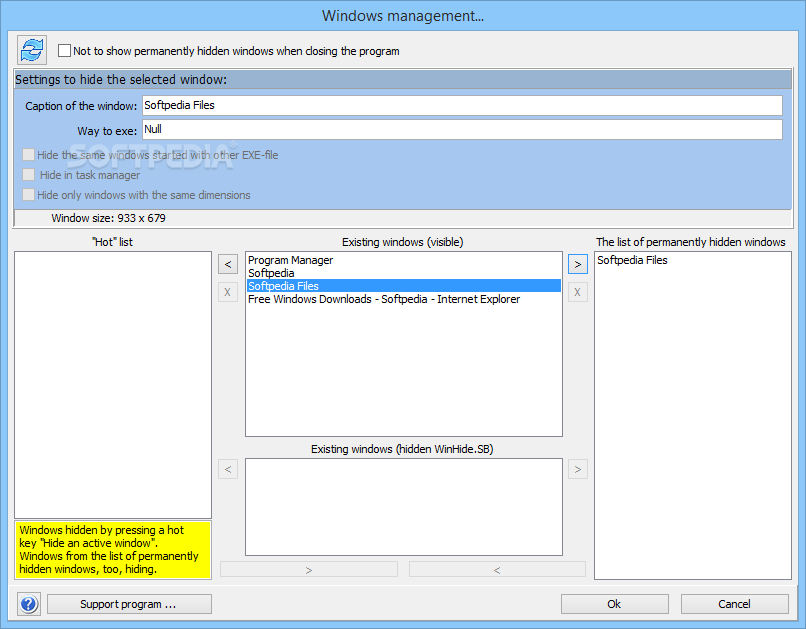
Task: Add selected window to permanently hidden list with > arrow
Action: click(x=578, y=264)
